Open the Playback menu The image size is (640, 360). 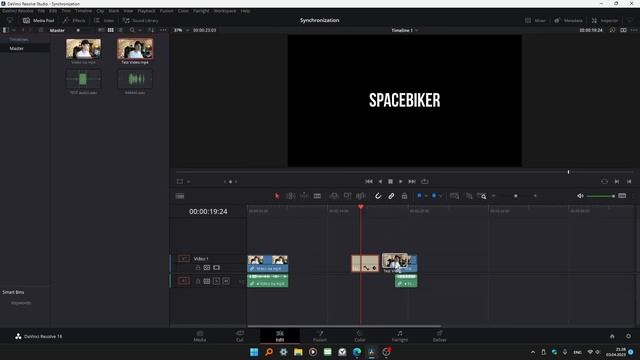146,11
